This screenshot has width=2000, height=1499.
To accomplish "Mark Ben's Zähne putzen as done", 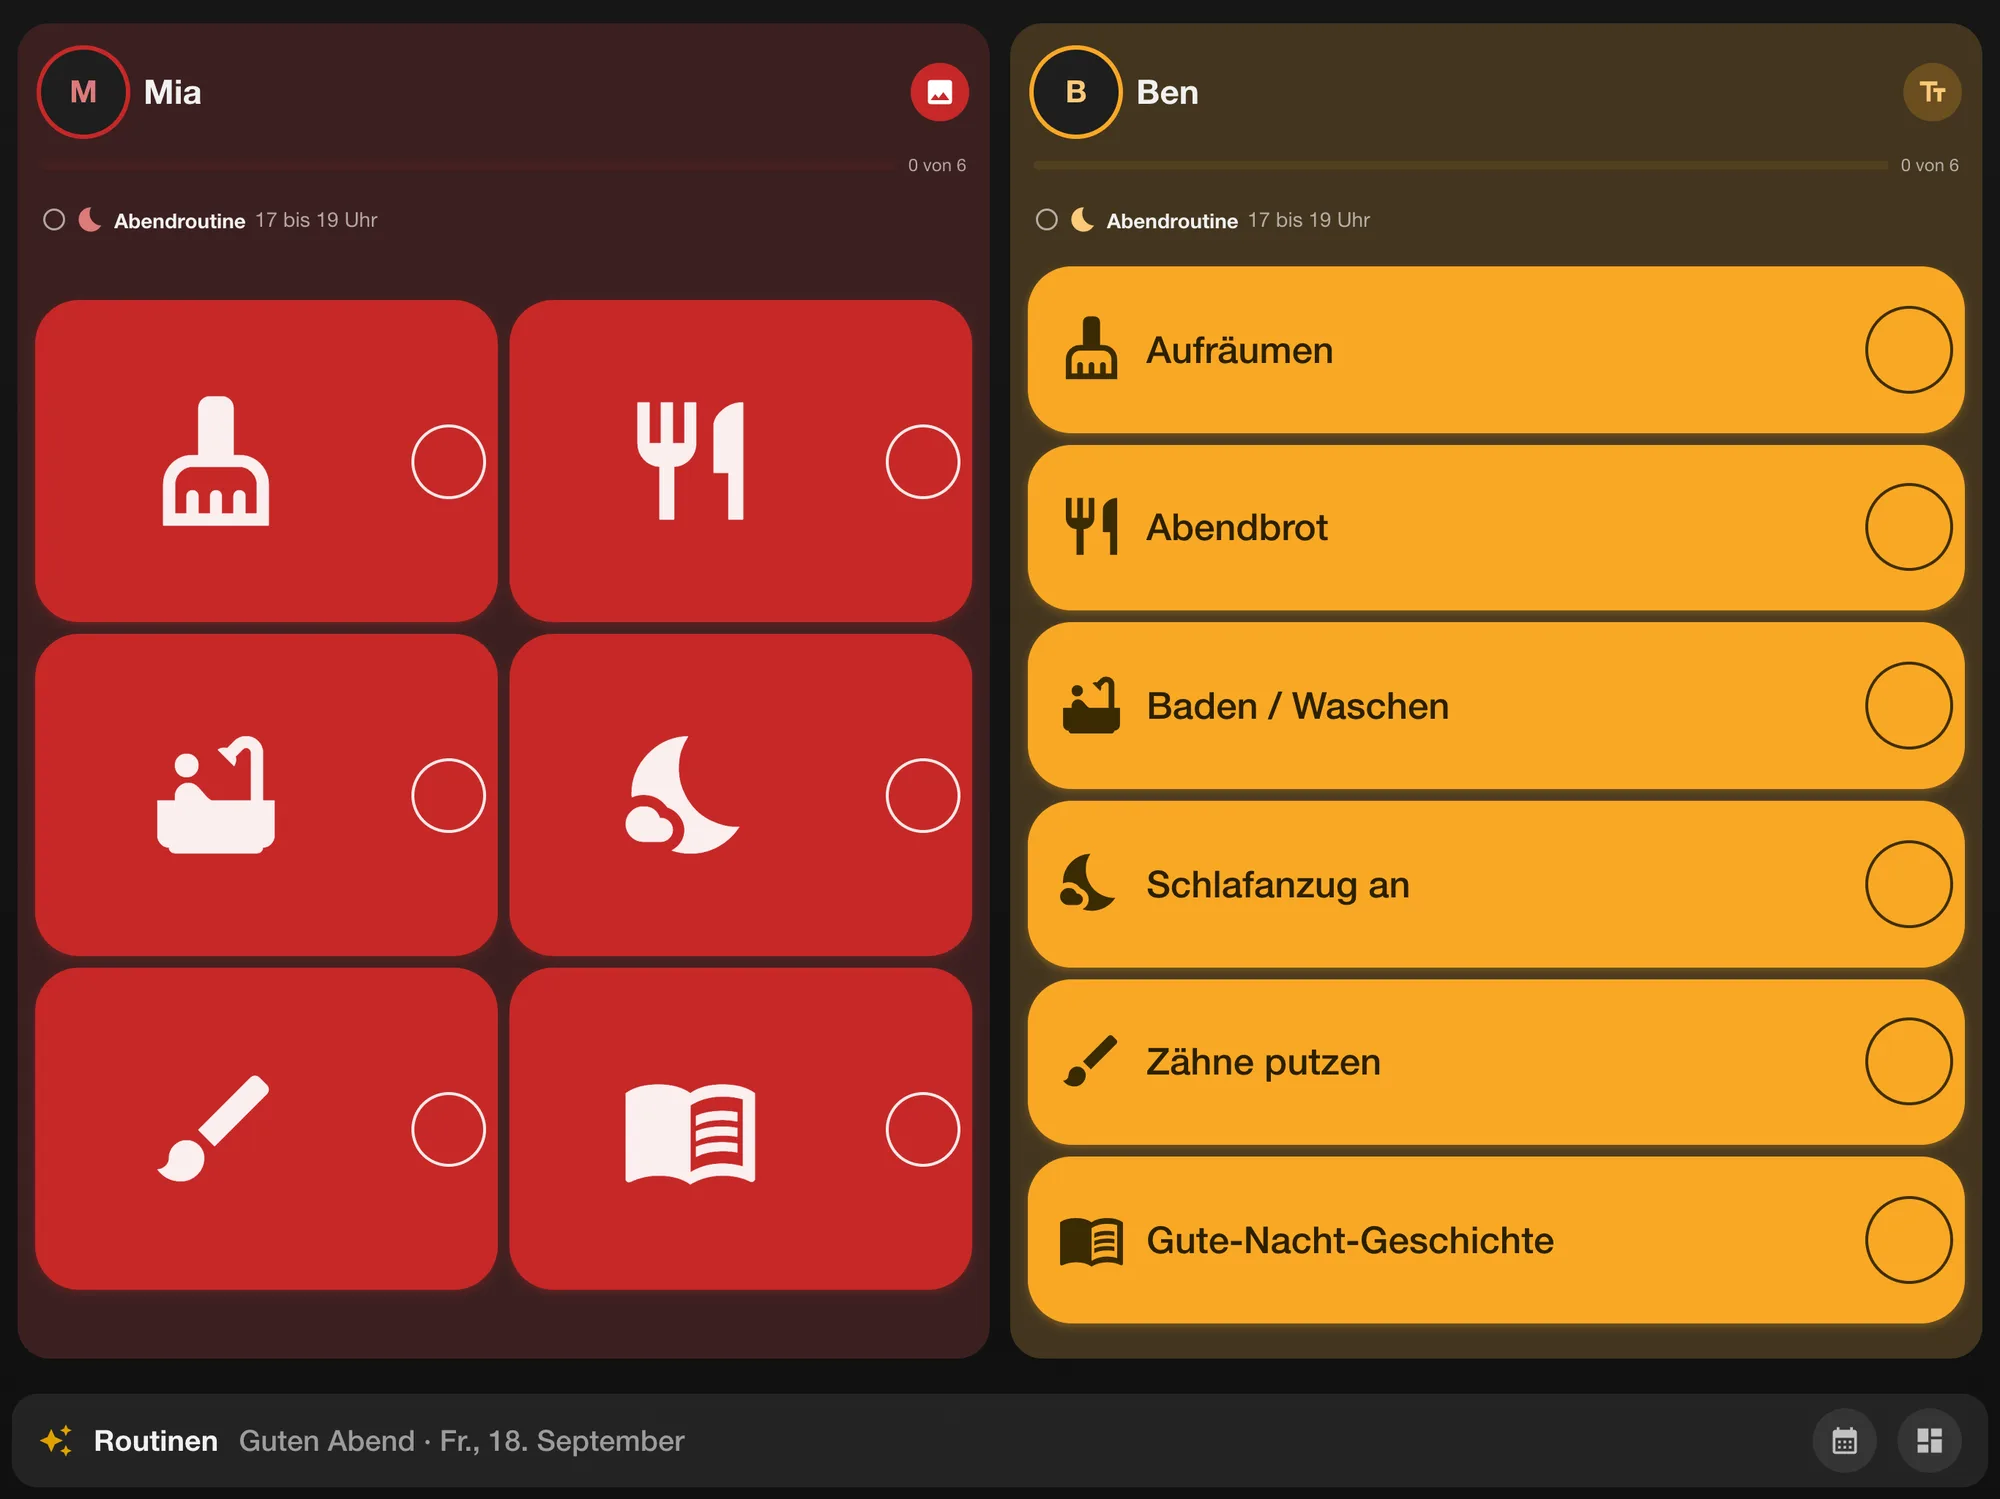I will [1908, 1061].
